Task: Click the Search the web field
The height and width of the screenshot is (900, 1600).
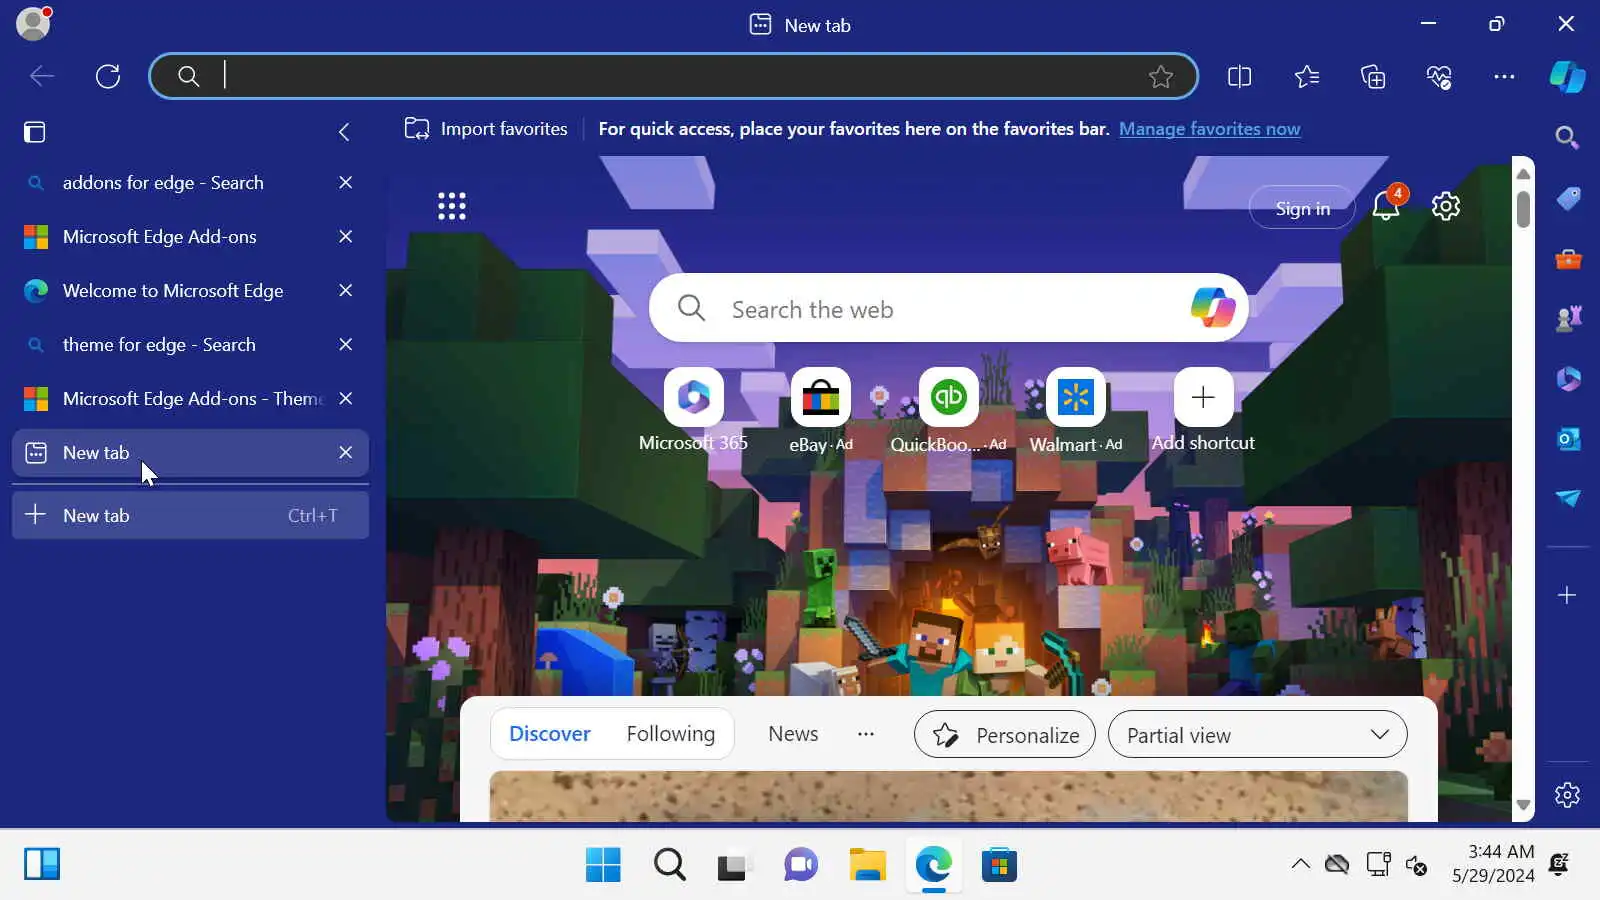Action: click(948, 308)
